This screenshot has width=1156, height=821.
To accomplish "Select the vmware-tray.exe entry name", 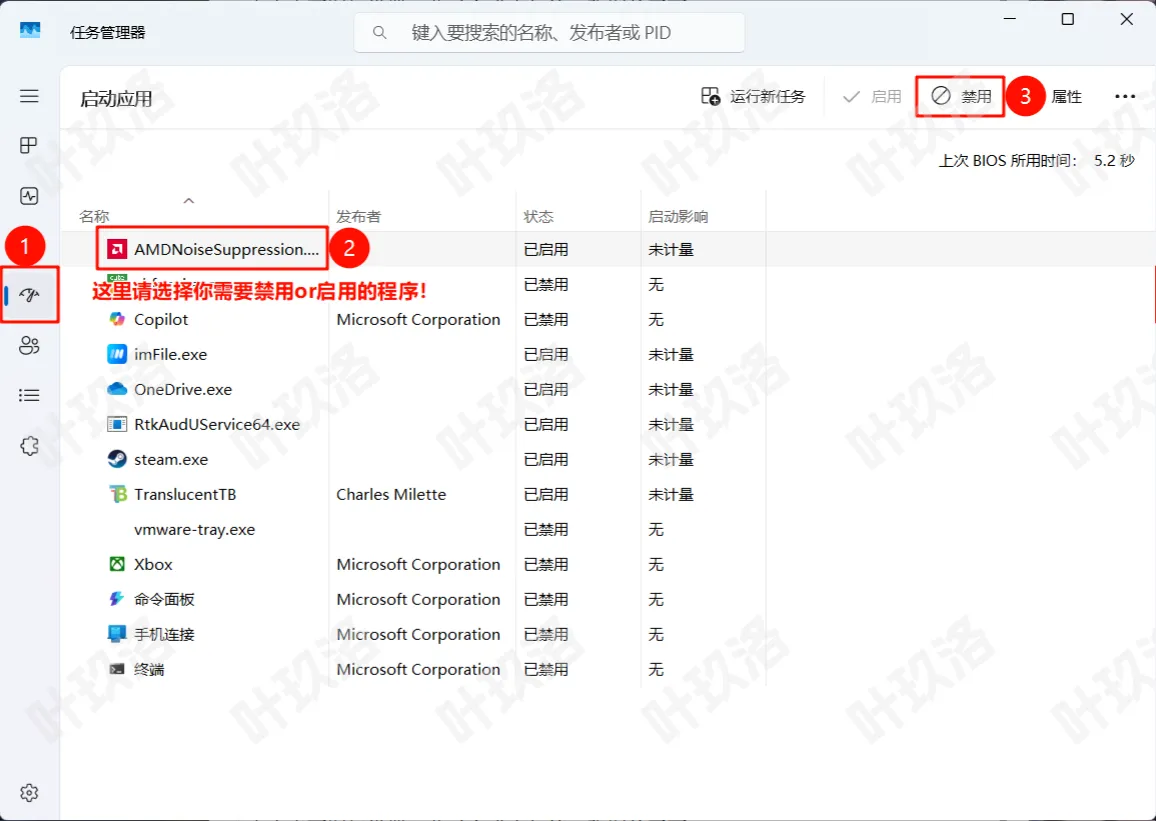I will coord(195,529).
